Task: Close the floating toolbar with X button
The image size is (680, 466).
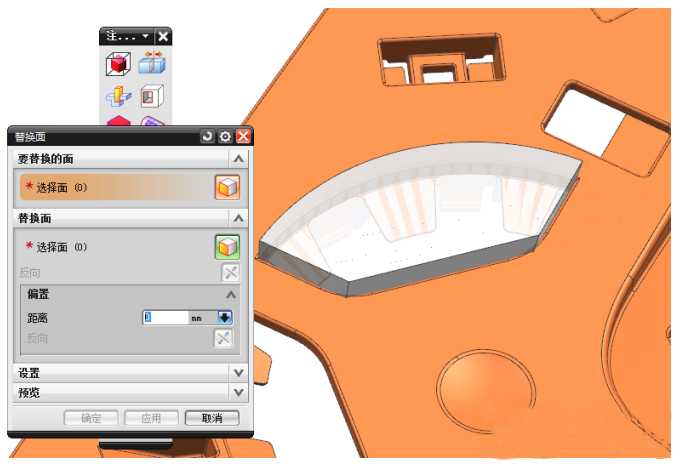Action: click(164, 36)
